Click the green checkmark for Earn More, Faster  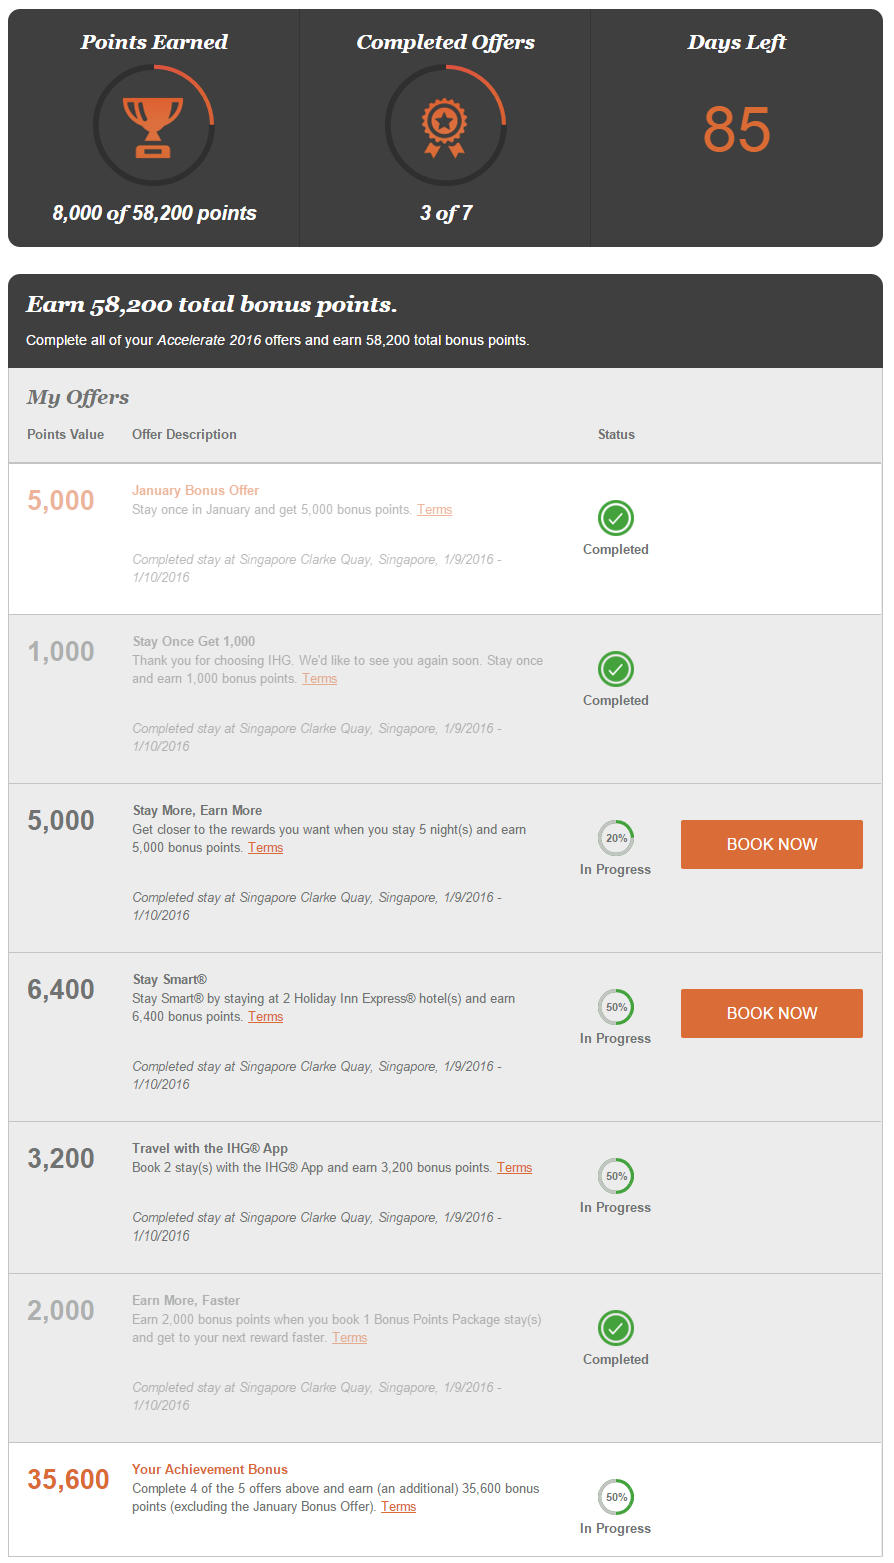point(616,1328)
